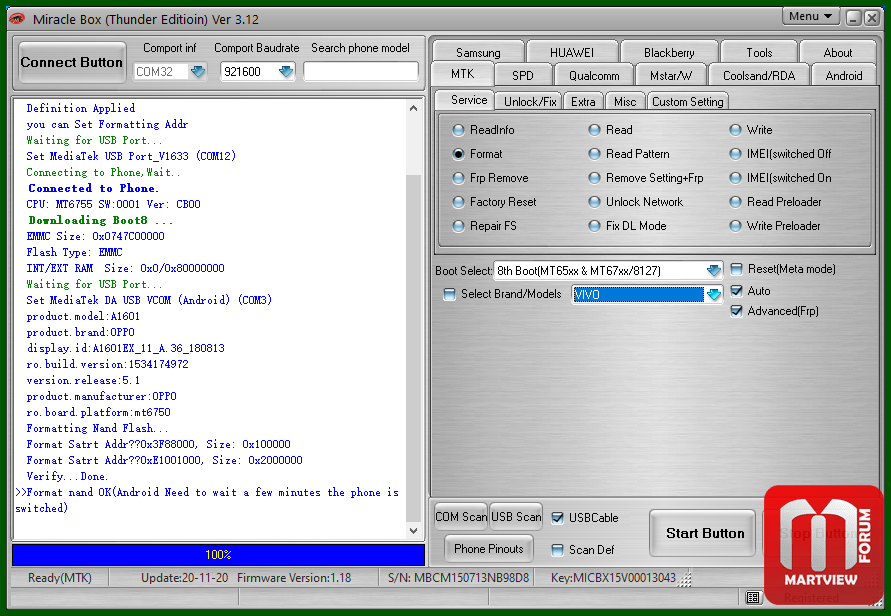Screen dimensions: 891x616
Task: Open Phone Pinouts
Action: coord(489,548)
